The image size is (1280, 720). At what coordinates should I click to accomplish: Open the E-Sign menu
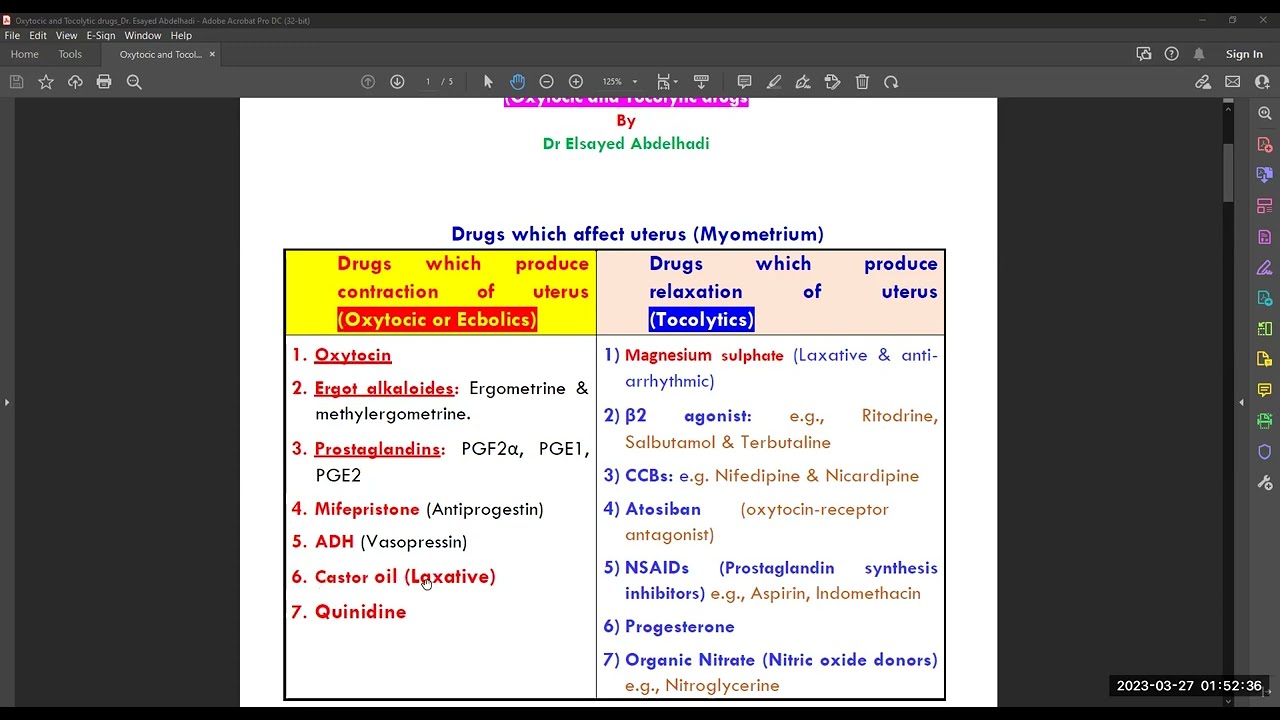pos(101,36)
